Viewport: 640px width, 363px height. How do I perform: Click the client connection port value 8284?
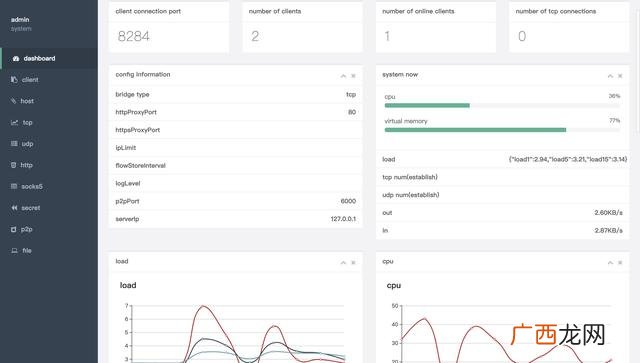(x=133, y=36)
